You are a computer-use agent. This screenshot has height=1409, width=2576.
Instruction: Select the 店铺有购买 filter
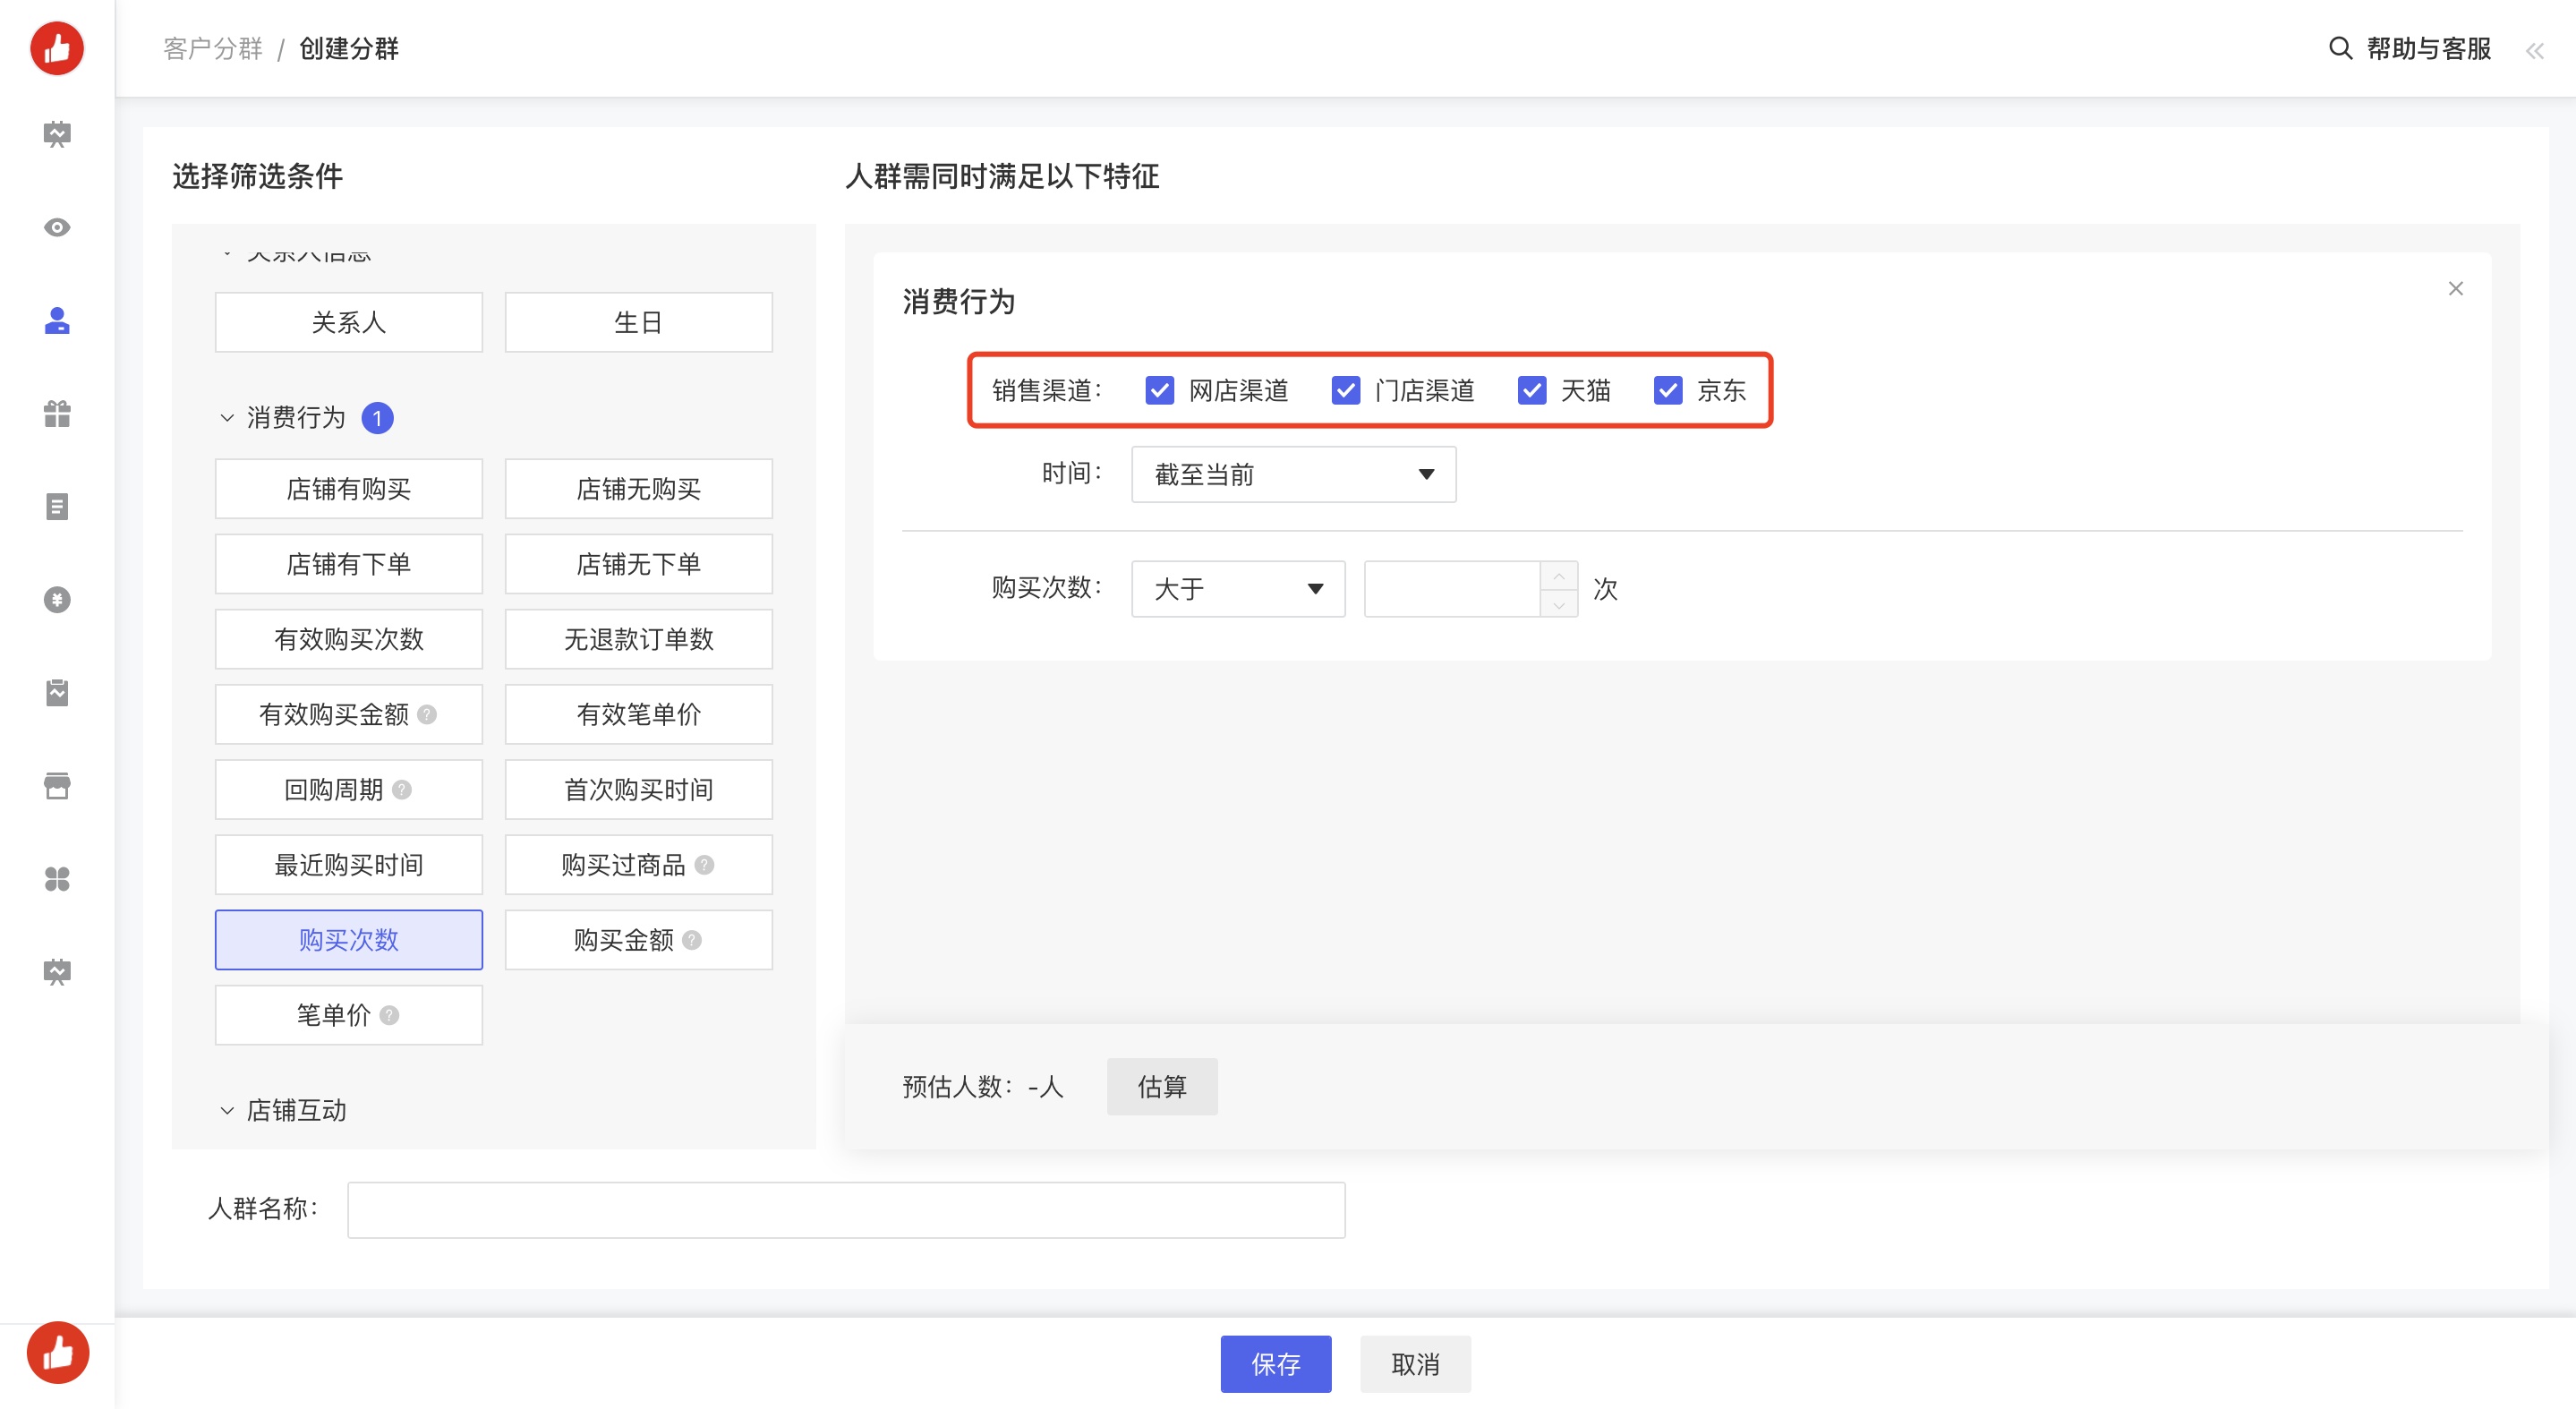pos(348,489)
